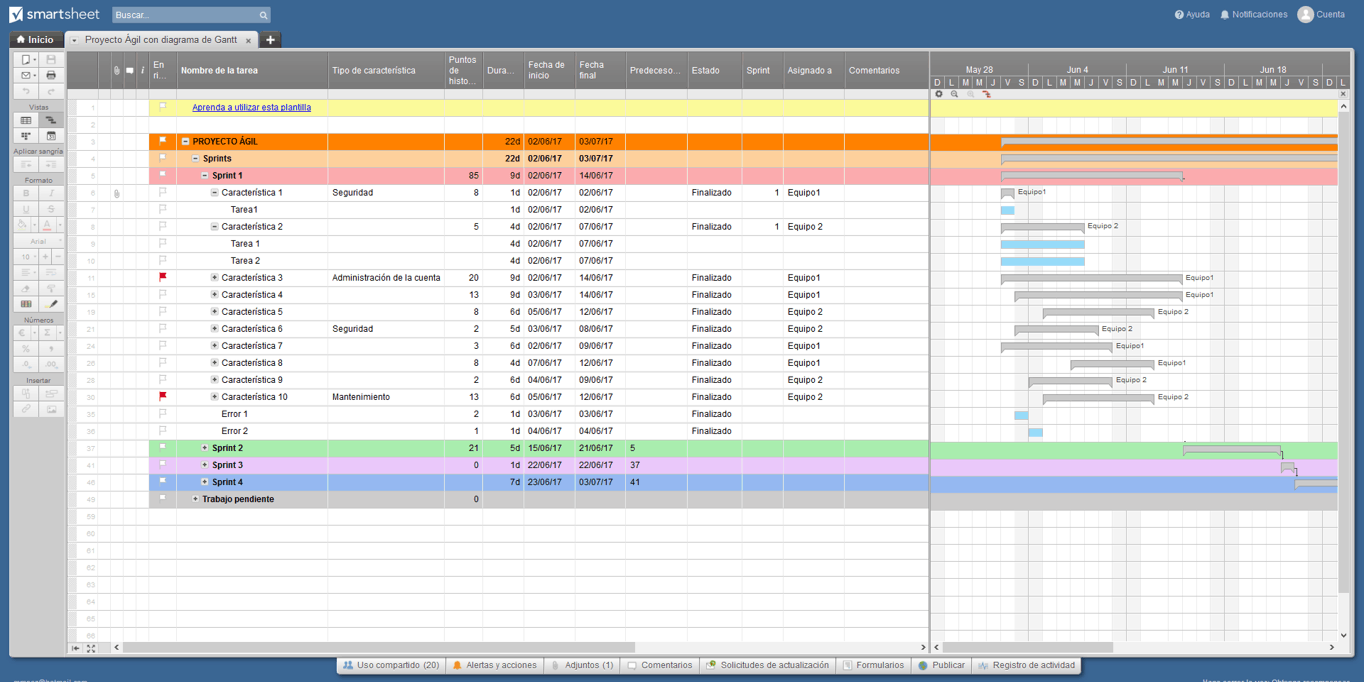Click the Ayuda help link

coord(1191,15)
